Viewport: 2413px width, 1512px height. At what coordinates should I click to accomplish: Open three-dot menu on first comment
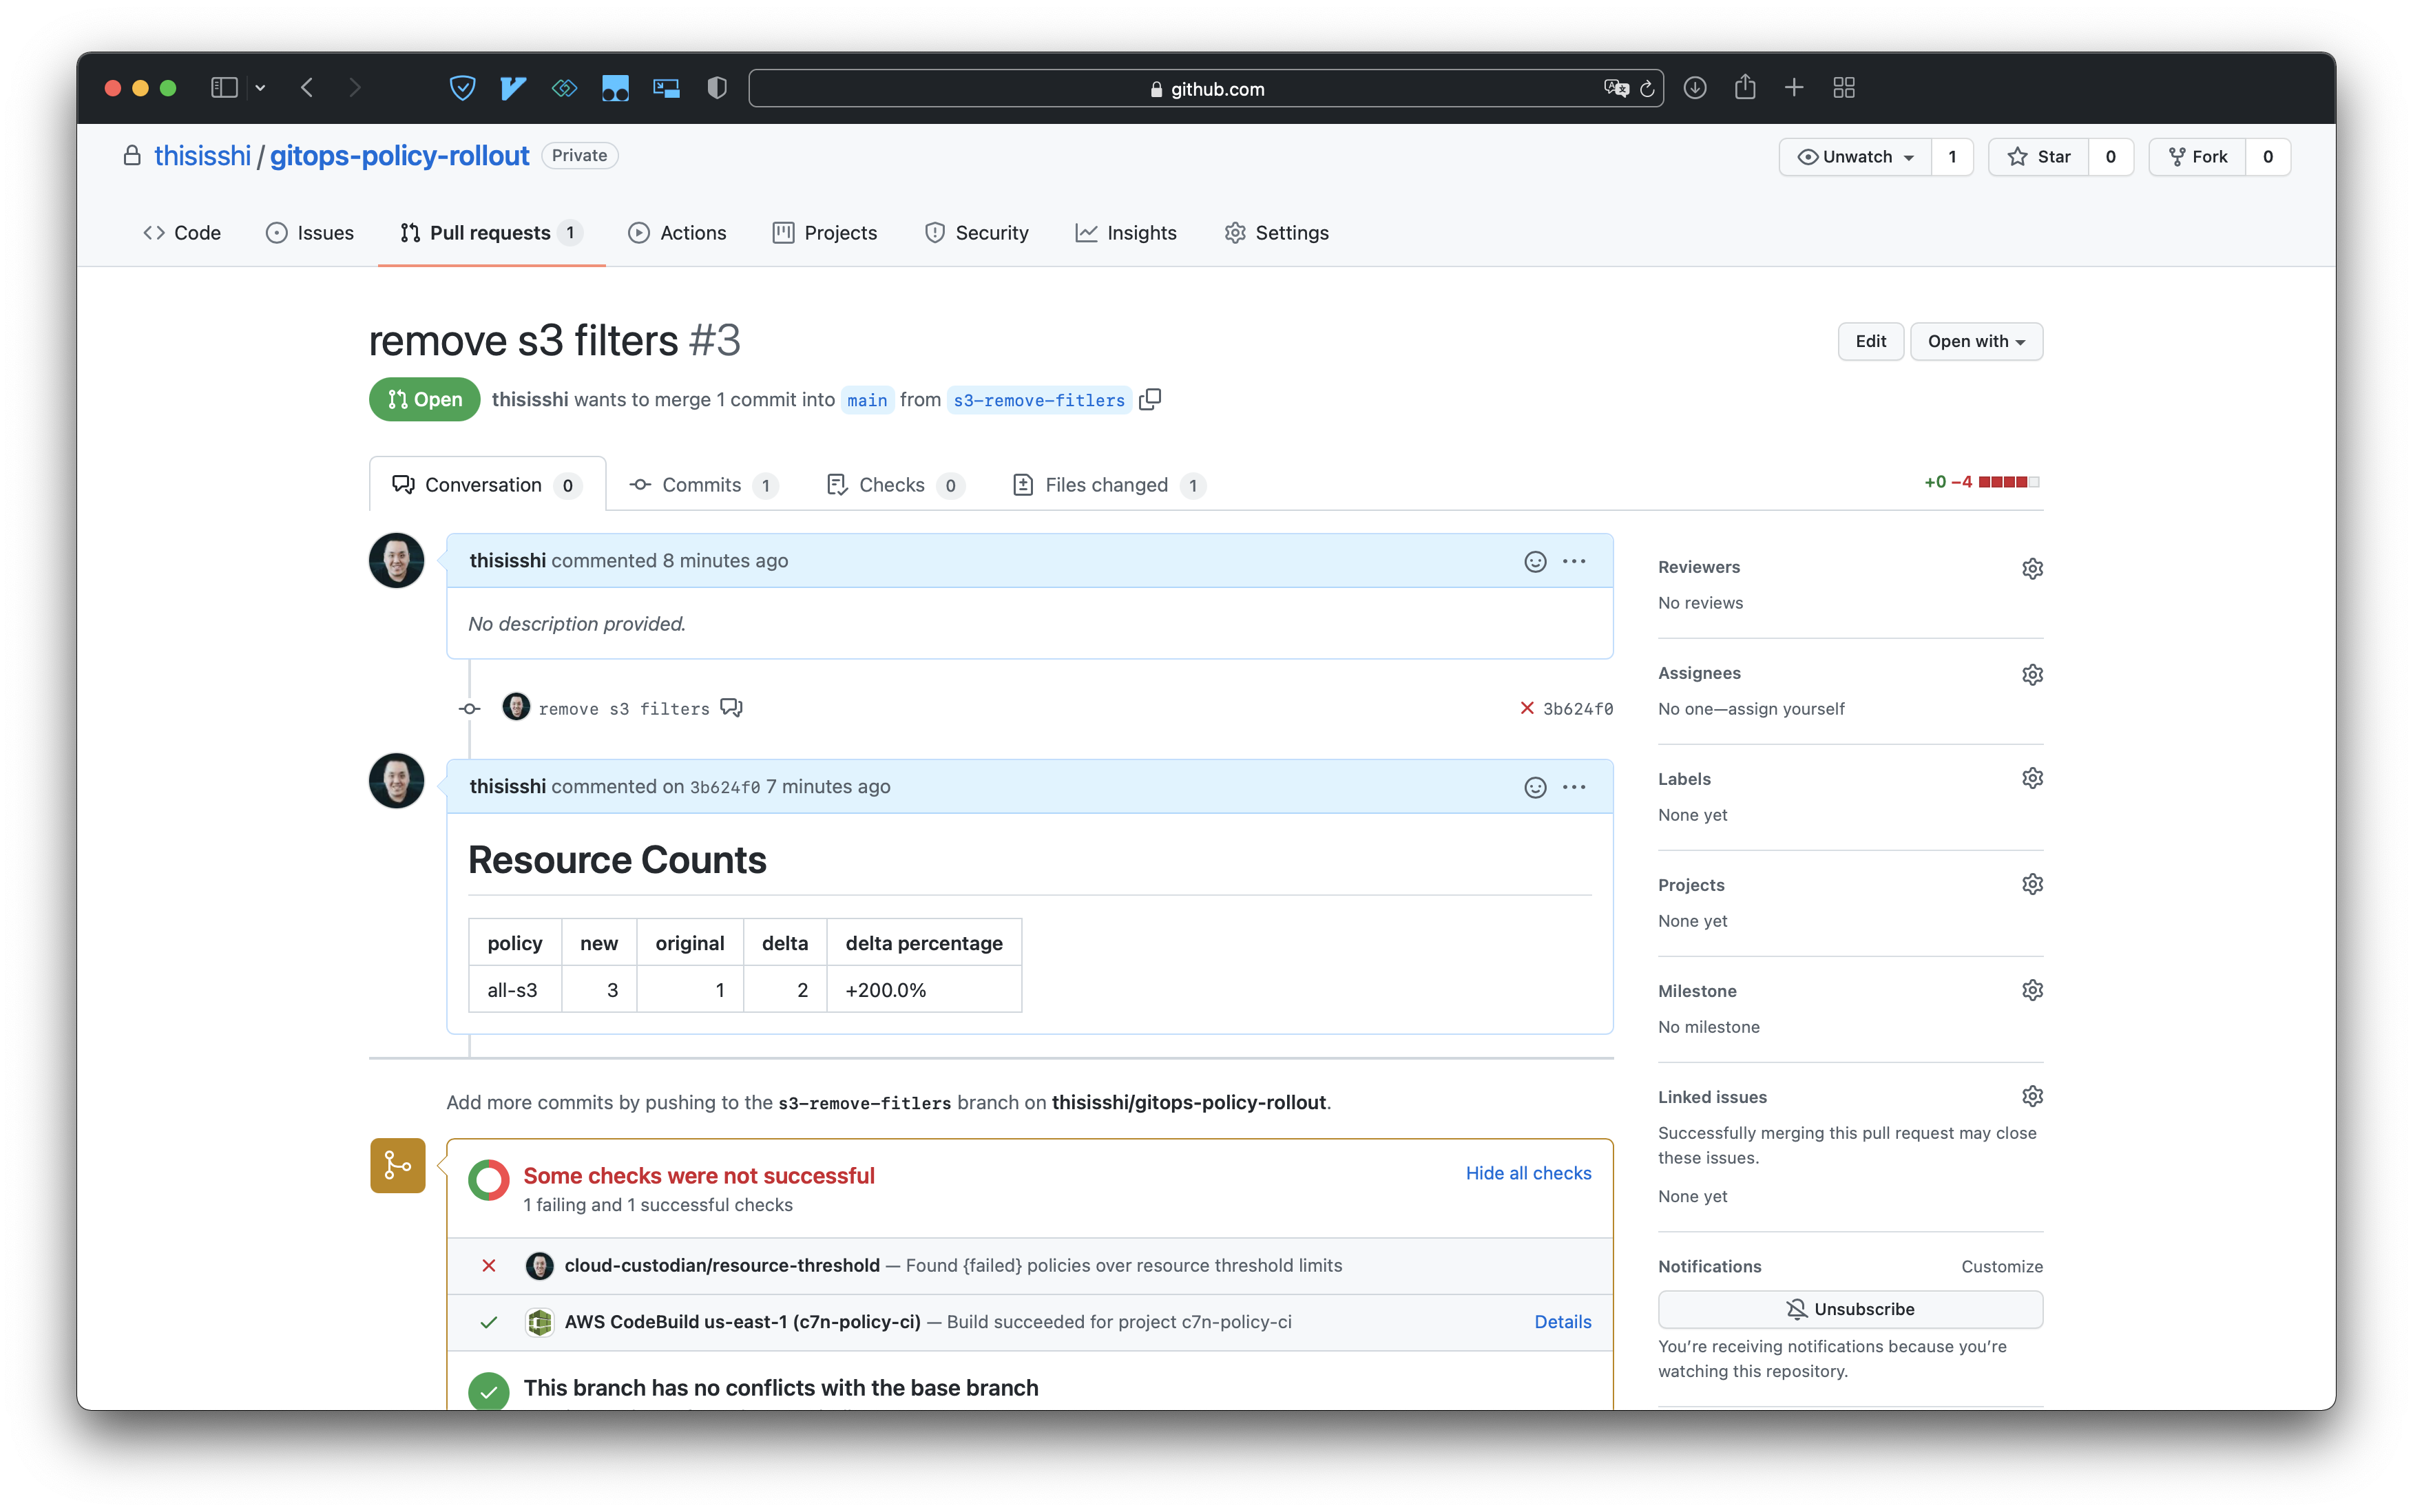(1573, 561)
